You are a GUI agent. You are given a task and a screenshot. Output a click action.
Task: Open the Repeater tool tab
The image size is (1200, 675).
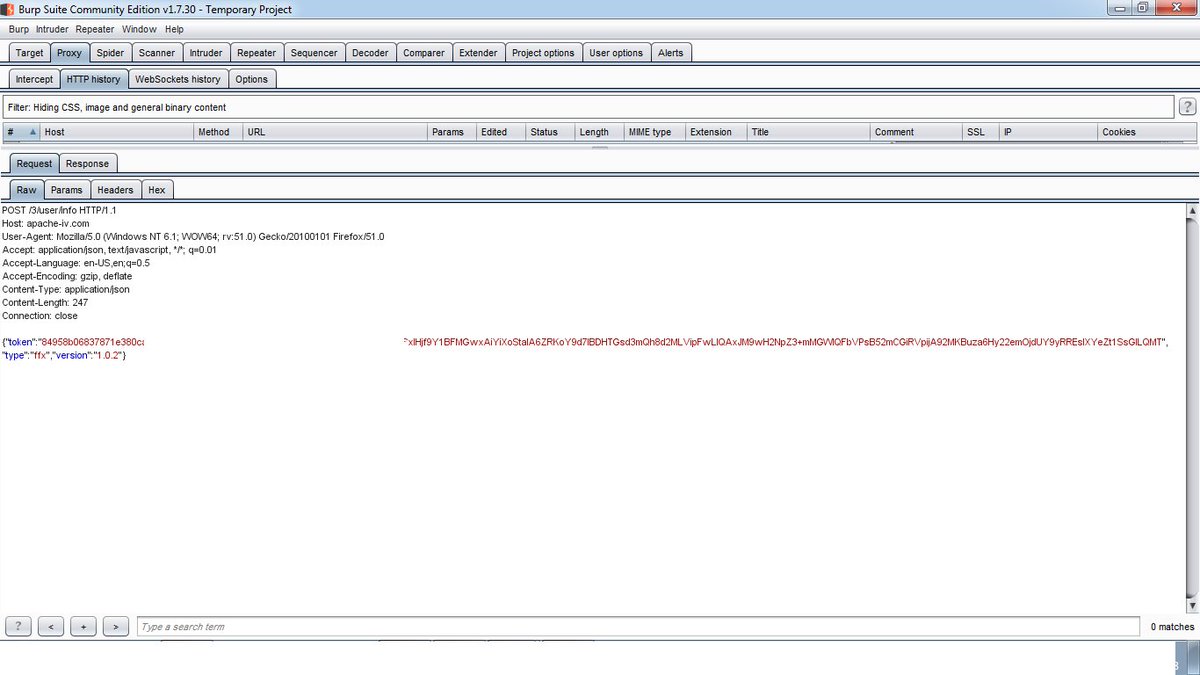click(257, 53)
